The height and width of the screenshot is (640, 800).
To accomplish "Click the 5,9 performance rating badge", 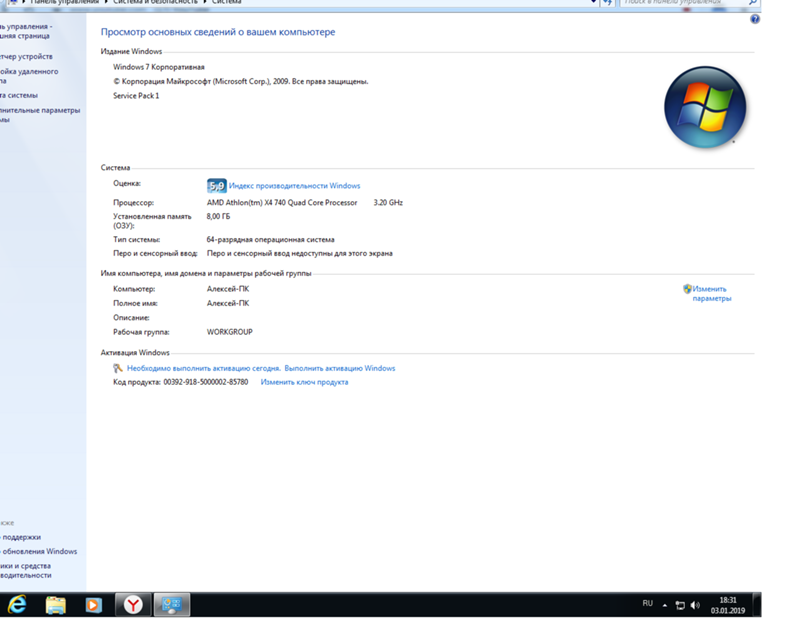I will [216, 186].
